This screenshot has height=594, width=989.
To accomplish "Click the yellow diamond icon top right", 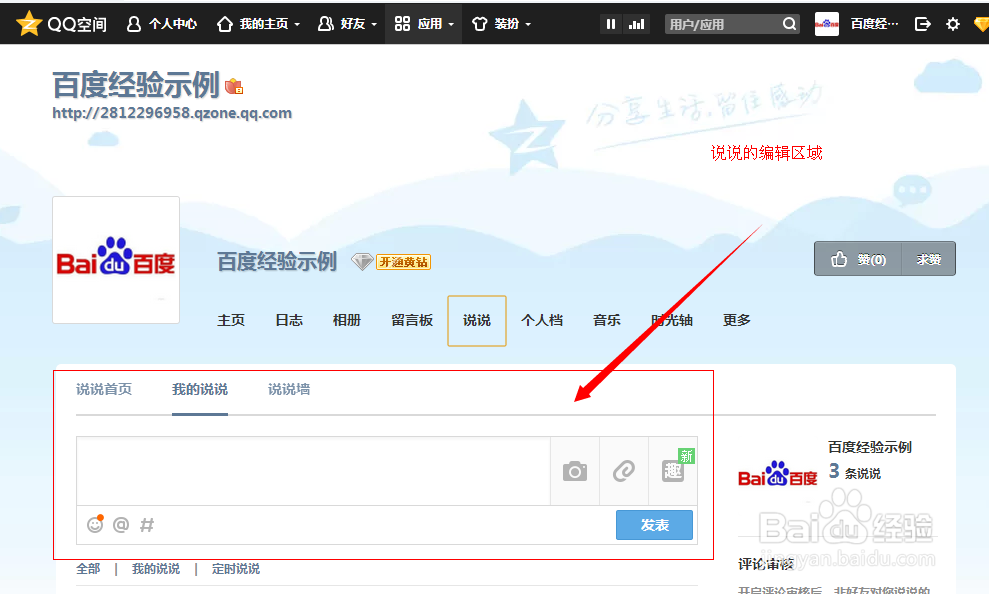I will click(x=981, y=23).
